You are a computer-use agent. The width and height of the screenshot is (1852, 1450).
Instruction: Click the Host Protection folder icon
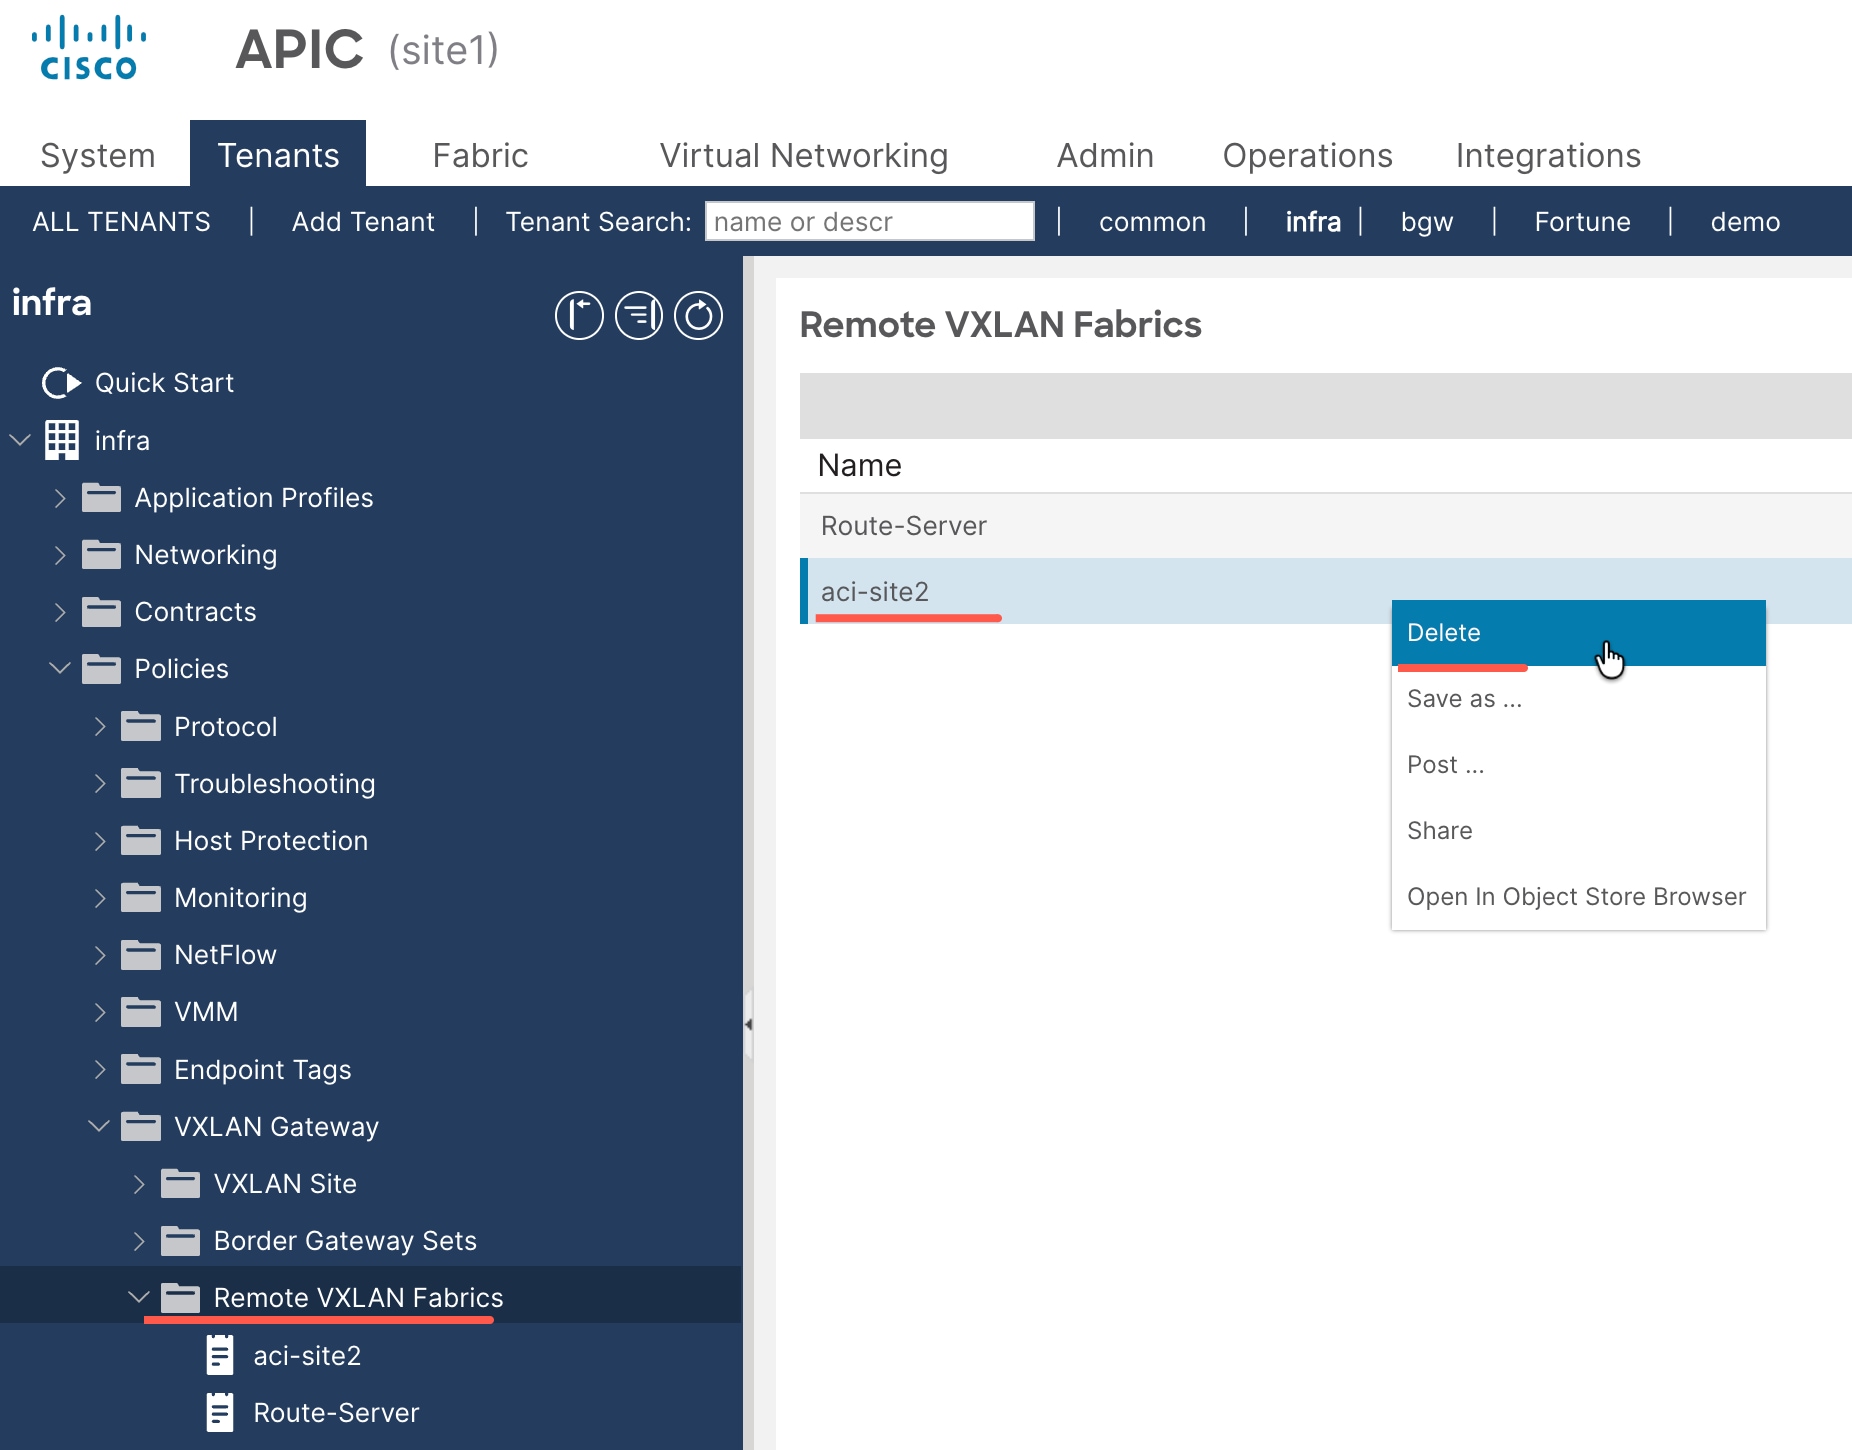(x=141, y=840)
